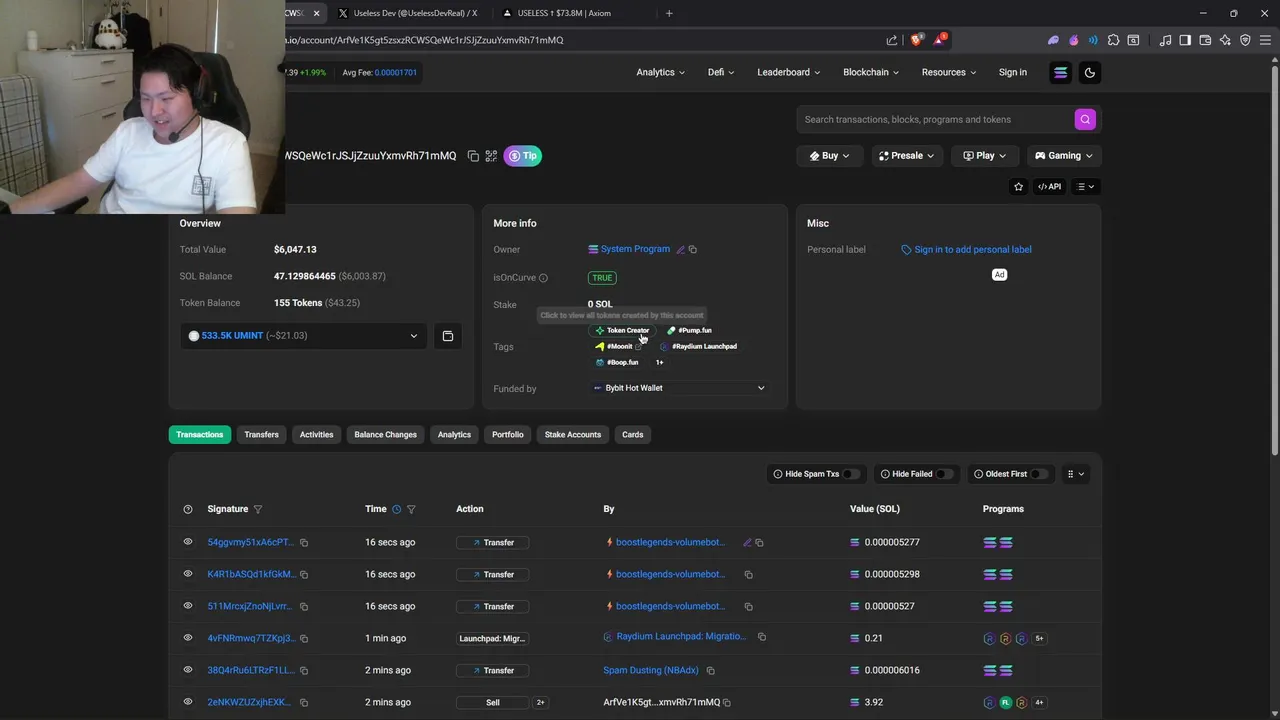1280x720 pixels.
Task: Open the Balance Changes tab
Action: tap(385, 435)
